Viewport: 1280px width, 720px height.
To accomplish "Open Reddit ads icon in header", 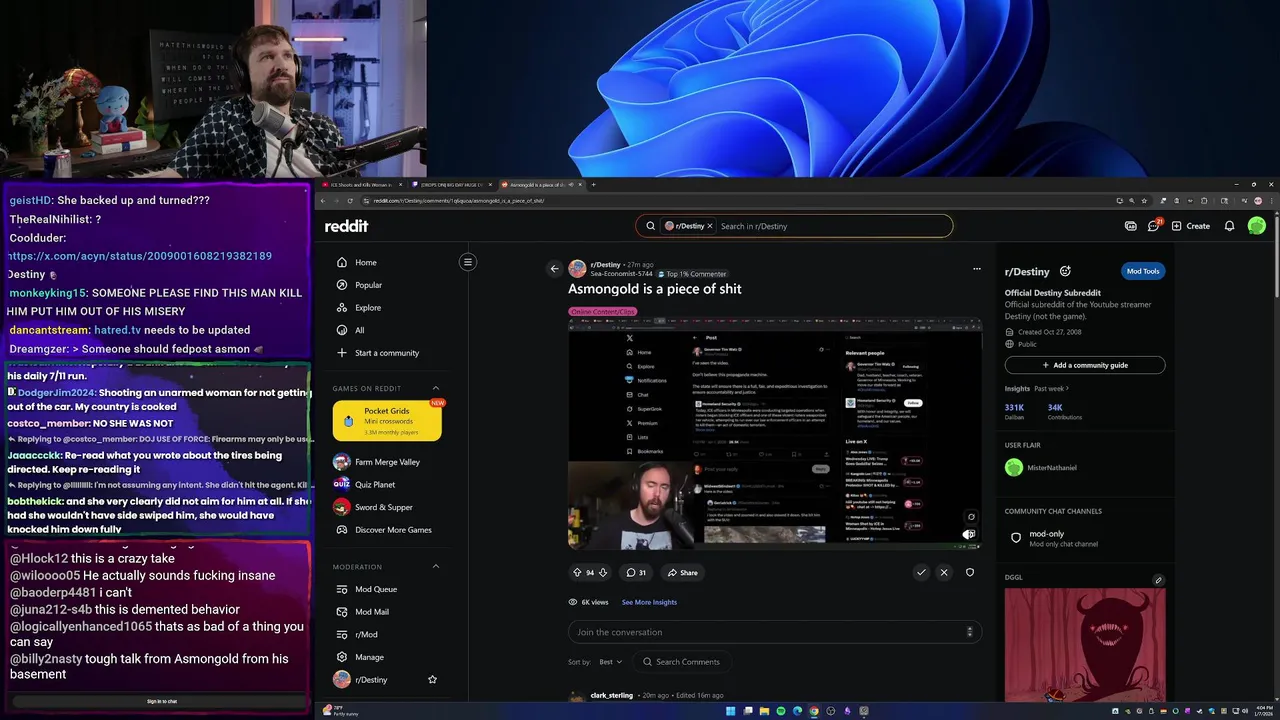I will click(x=1131, y=226).
